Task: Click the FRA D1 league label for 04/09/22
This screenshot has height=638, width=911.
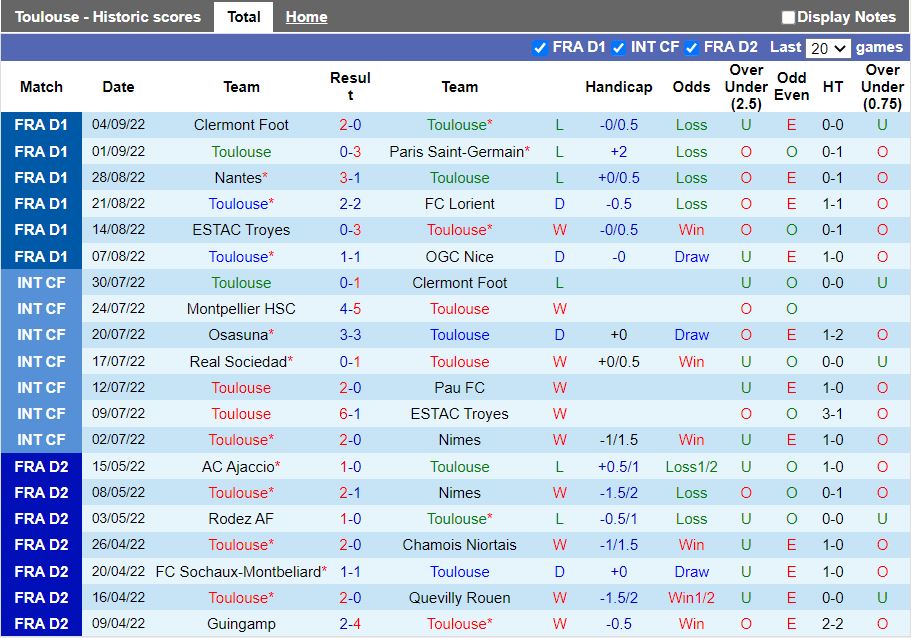Action: tap(41, 125)
